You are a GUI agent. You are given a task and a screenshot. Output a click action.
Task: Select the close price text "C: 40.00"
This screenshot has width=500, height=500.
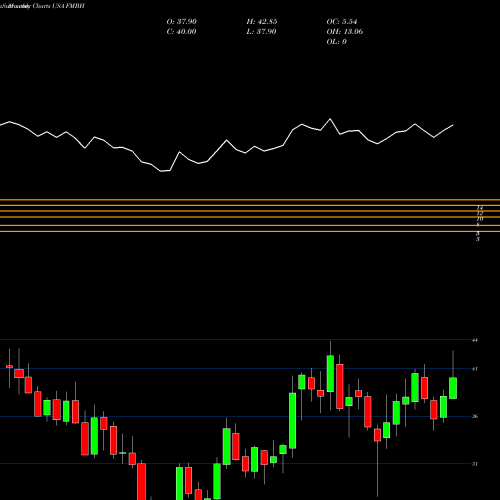(x=181, y=32)
